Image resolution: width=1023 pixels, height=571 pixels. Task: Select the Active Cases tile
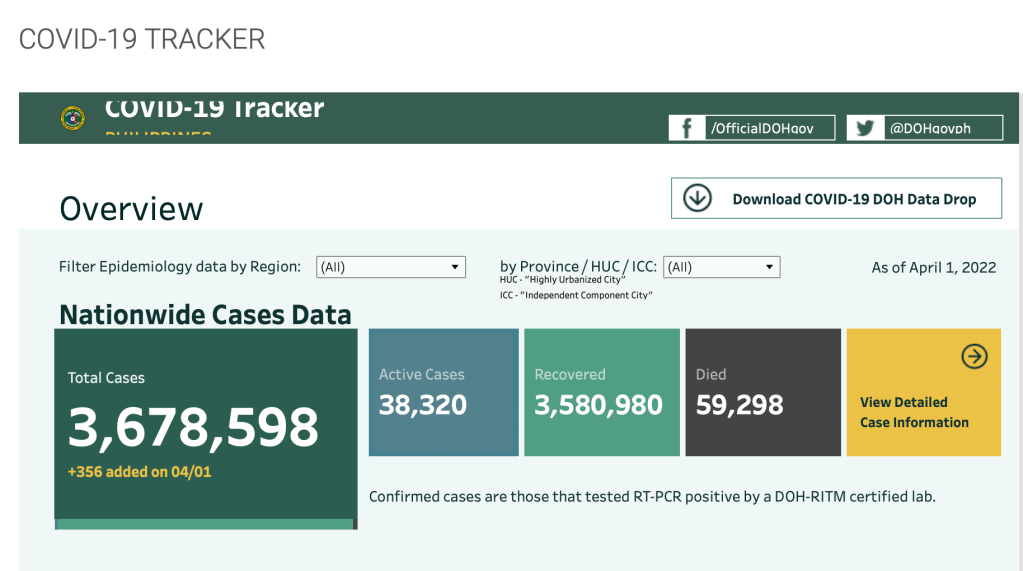click(x=443, y=392)
